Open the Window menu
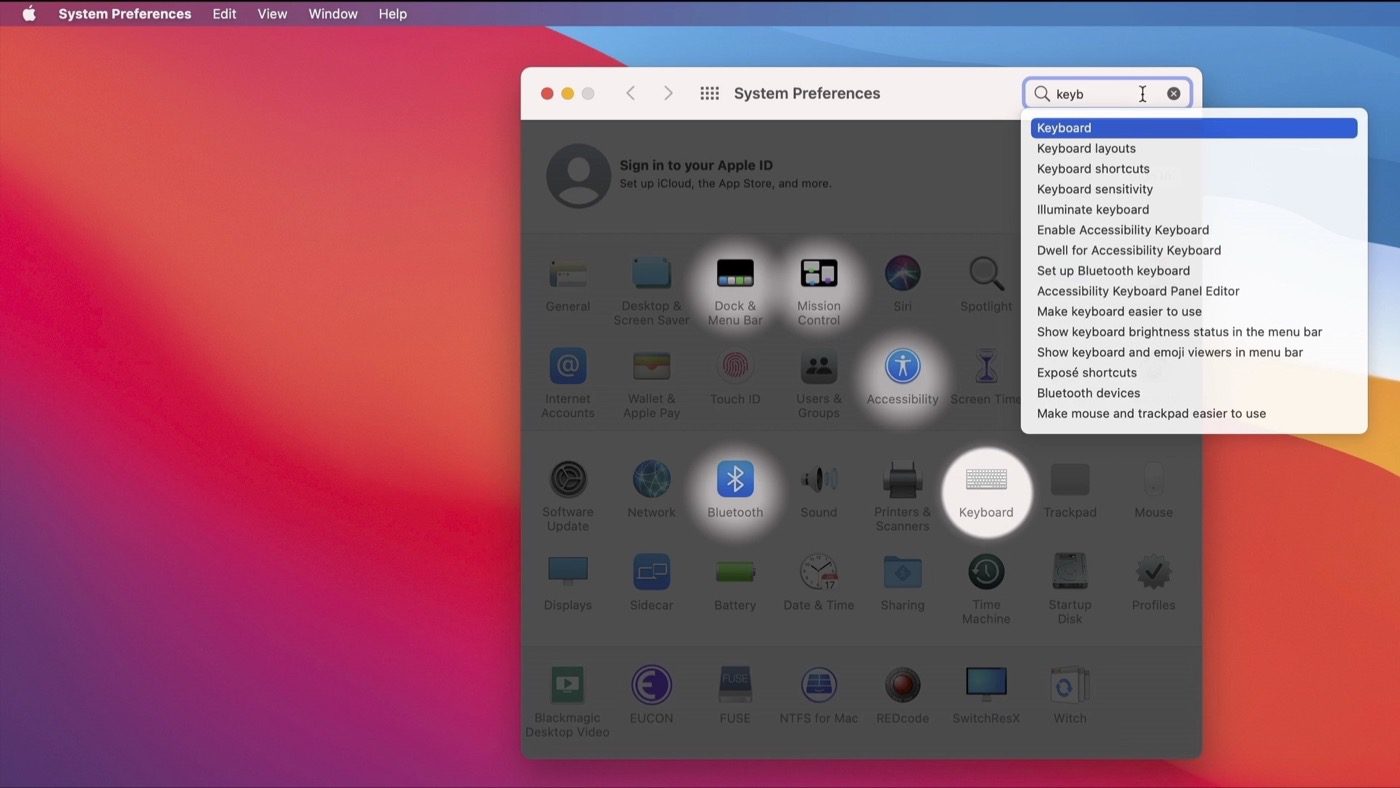Viewport: 1400px width, 788px height. pos(333,14)
